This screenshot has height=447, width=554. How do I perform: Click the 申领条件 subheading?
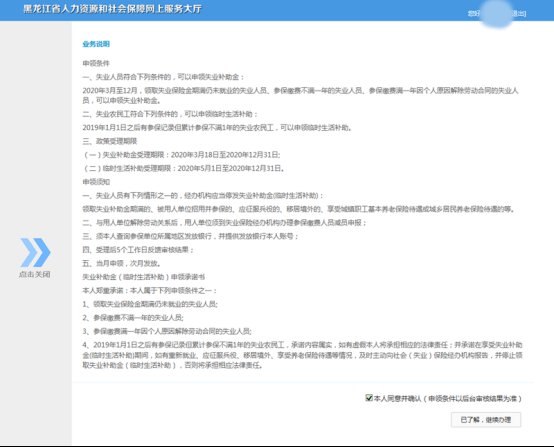[96, 63]
